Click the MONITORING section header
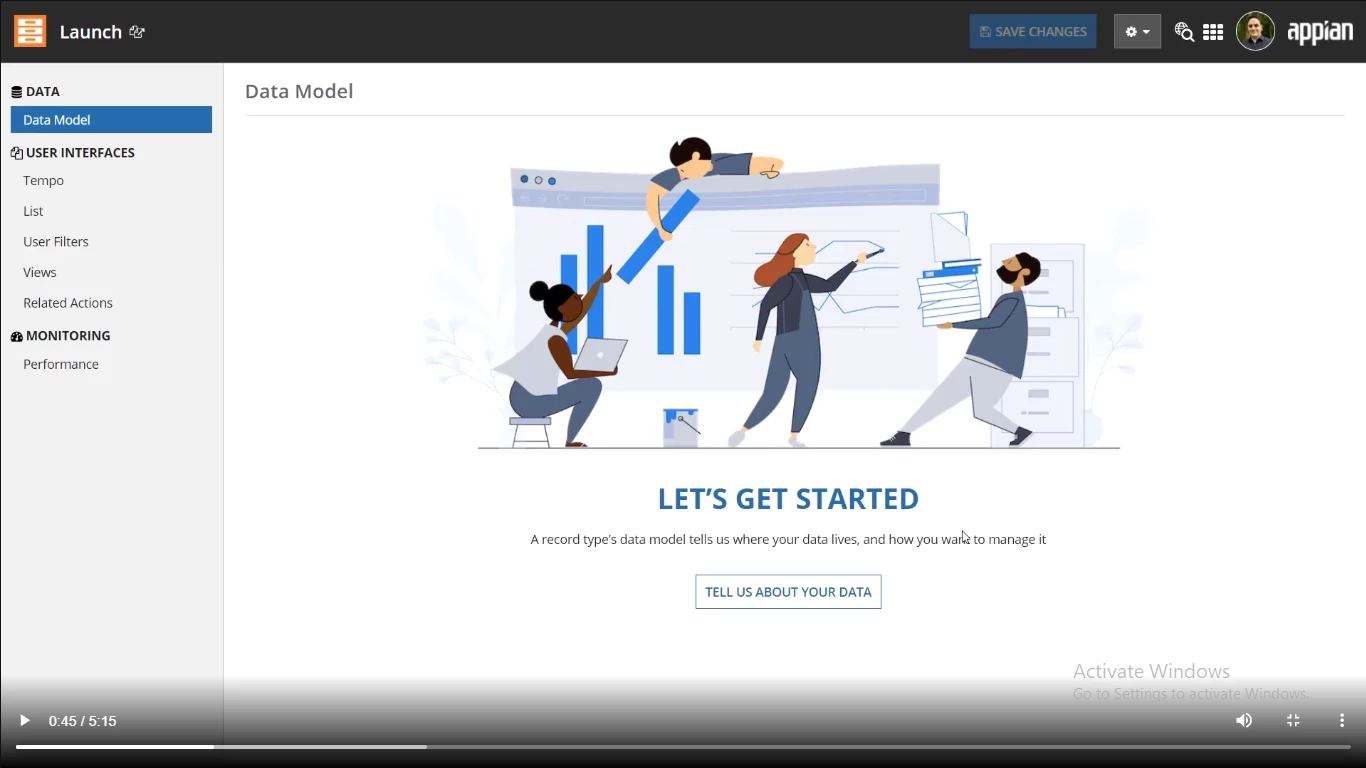 point(61,336)
